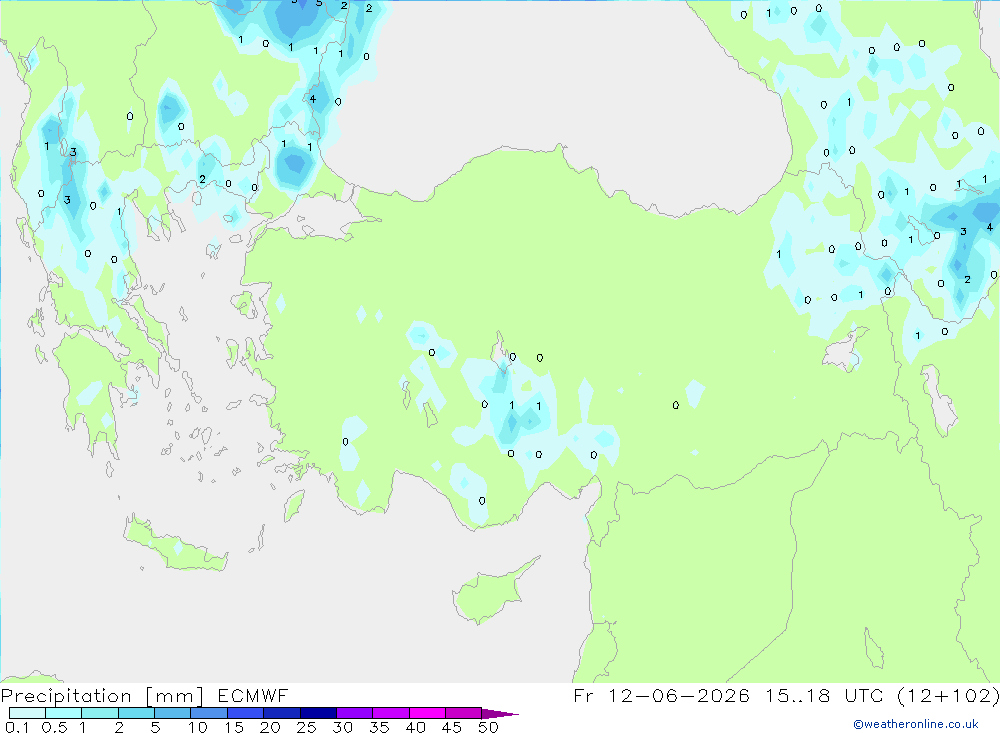The image size is (1000, 733).
Task: Select the 2–5 mm legend color box
Action: (136, 713)
